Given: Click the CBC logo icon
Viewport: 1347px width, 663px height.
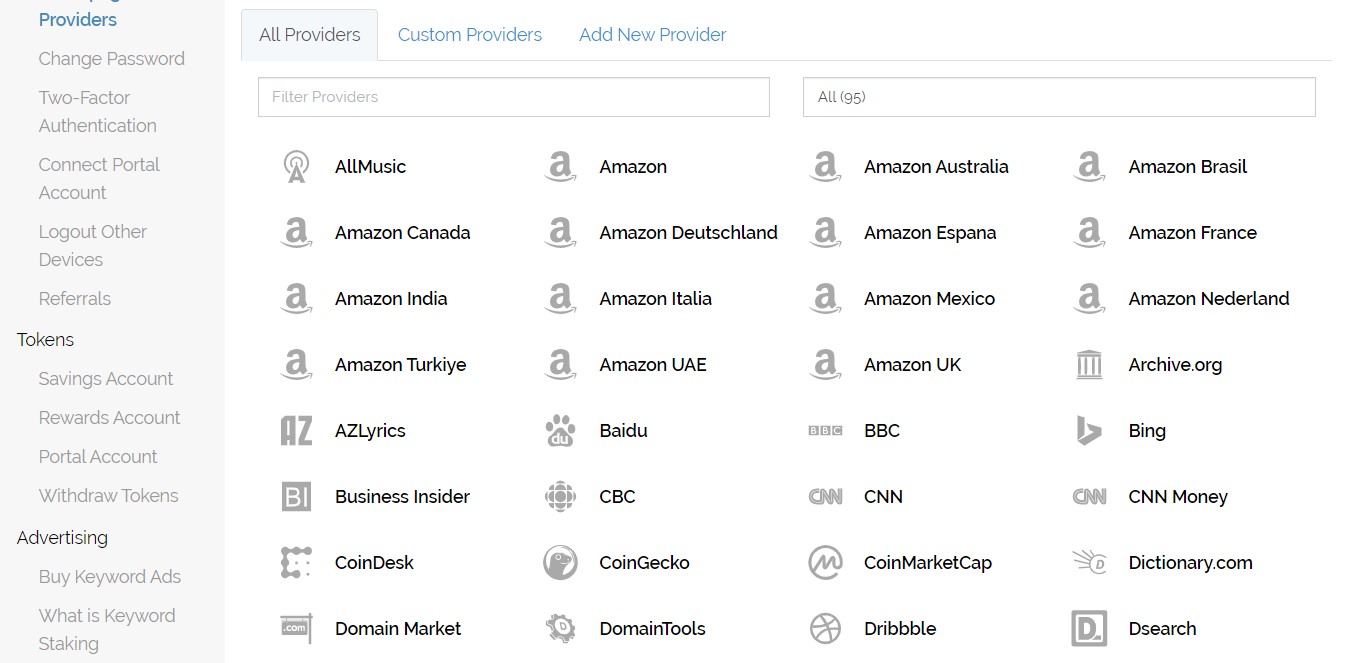Looking at the screenshot, I should coord(560,497).
